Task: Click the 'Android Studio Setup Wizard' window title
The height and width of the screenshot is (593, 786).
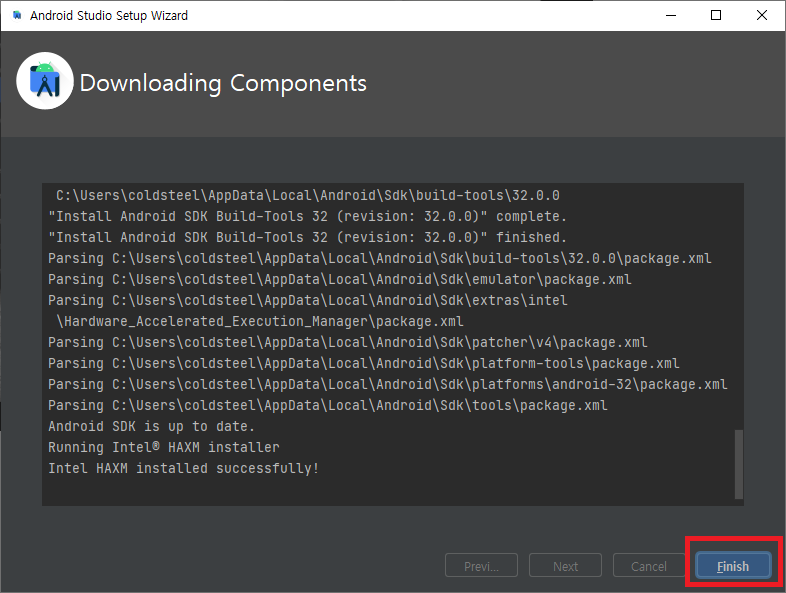Action: [x=109, y=16]
